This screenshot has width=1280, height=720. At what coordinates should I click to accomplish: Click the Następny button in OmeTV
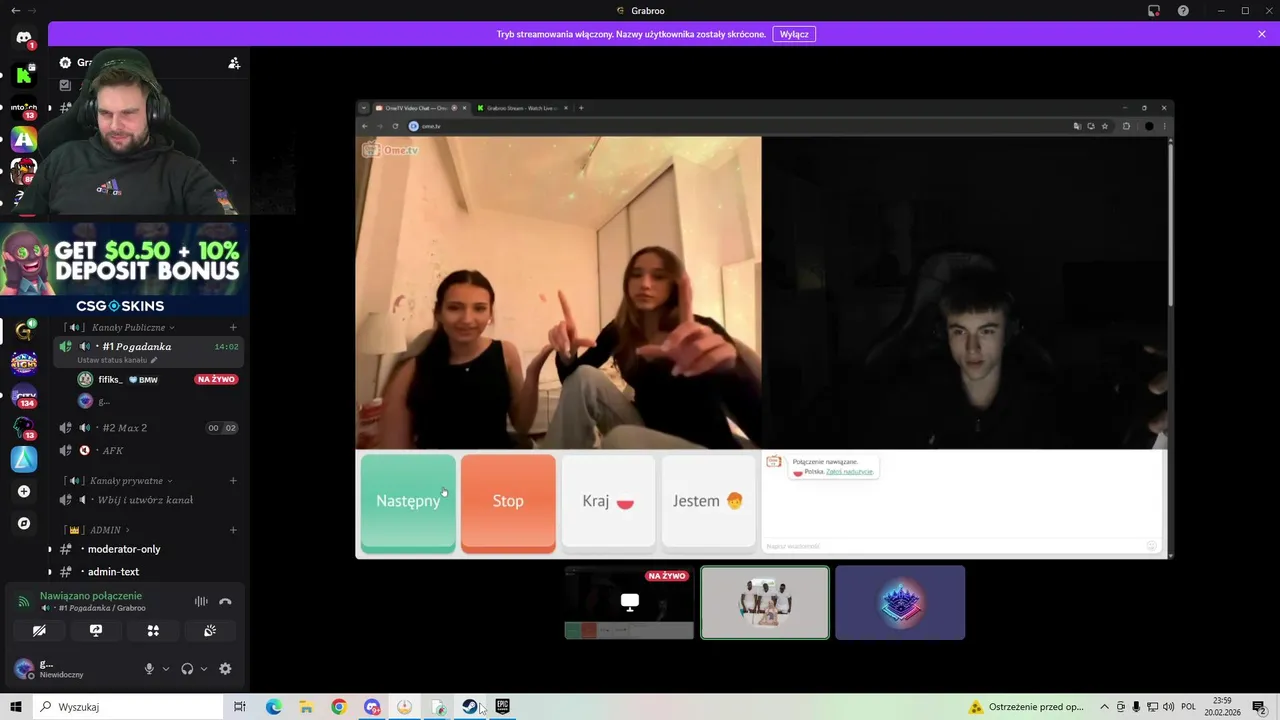tap(408, 501)
